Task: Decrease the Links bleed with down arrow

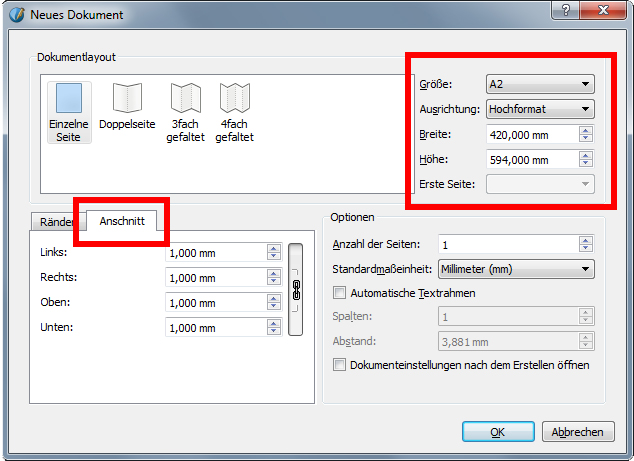Action: [x=273, y=257]
